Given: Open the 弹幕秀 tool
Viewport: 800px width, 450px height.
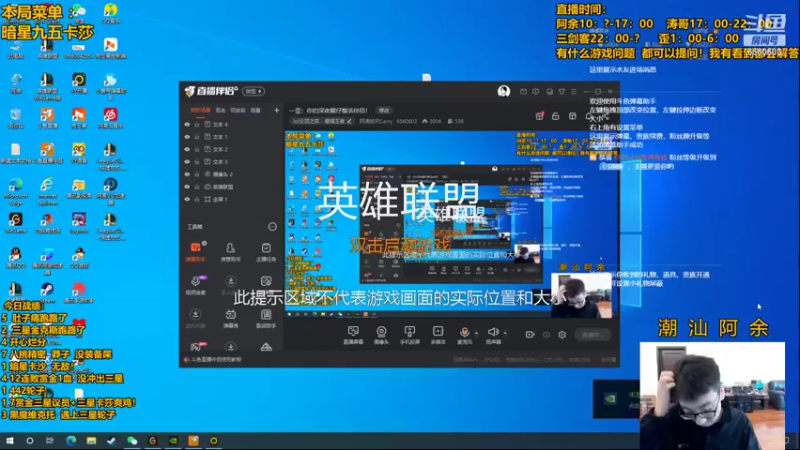Looking at the screenshot, I should 231,318.
